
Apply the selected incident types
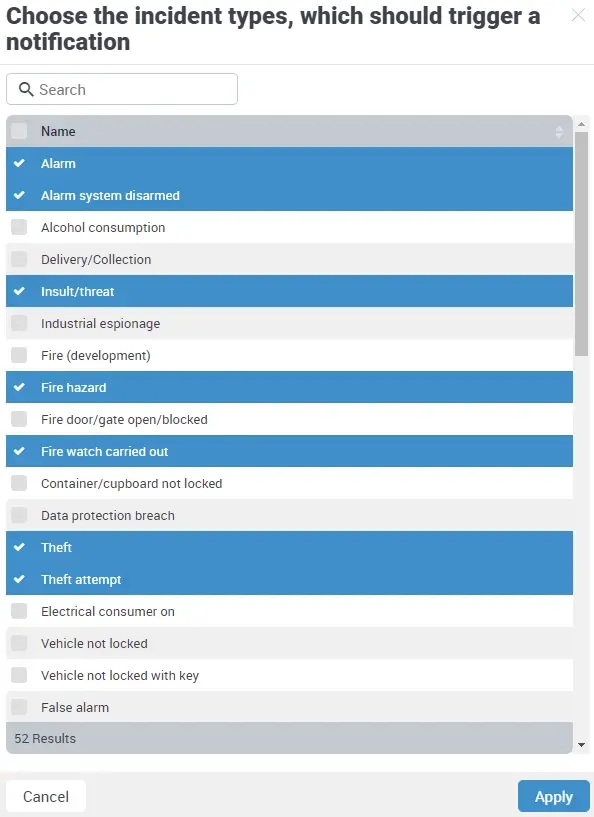(553, 796)
